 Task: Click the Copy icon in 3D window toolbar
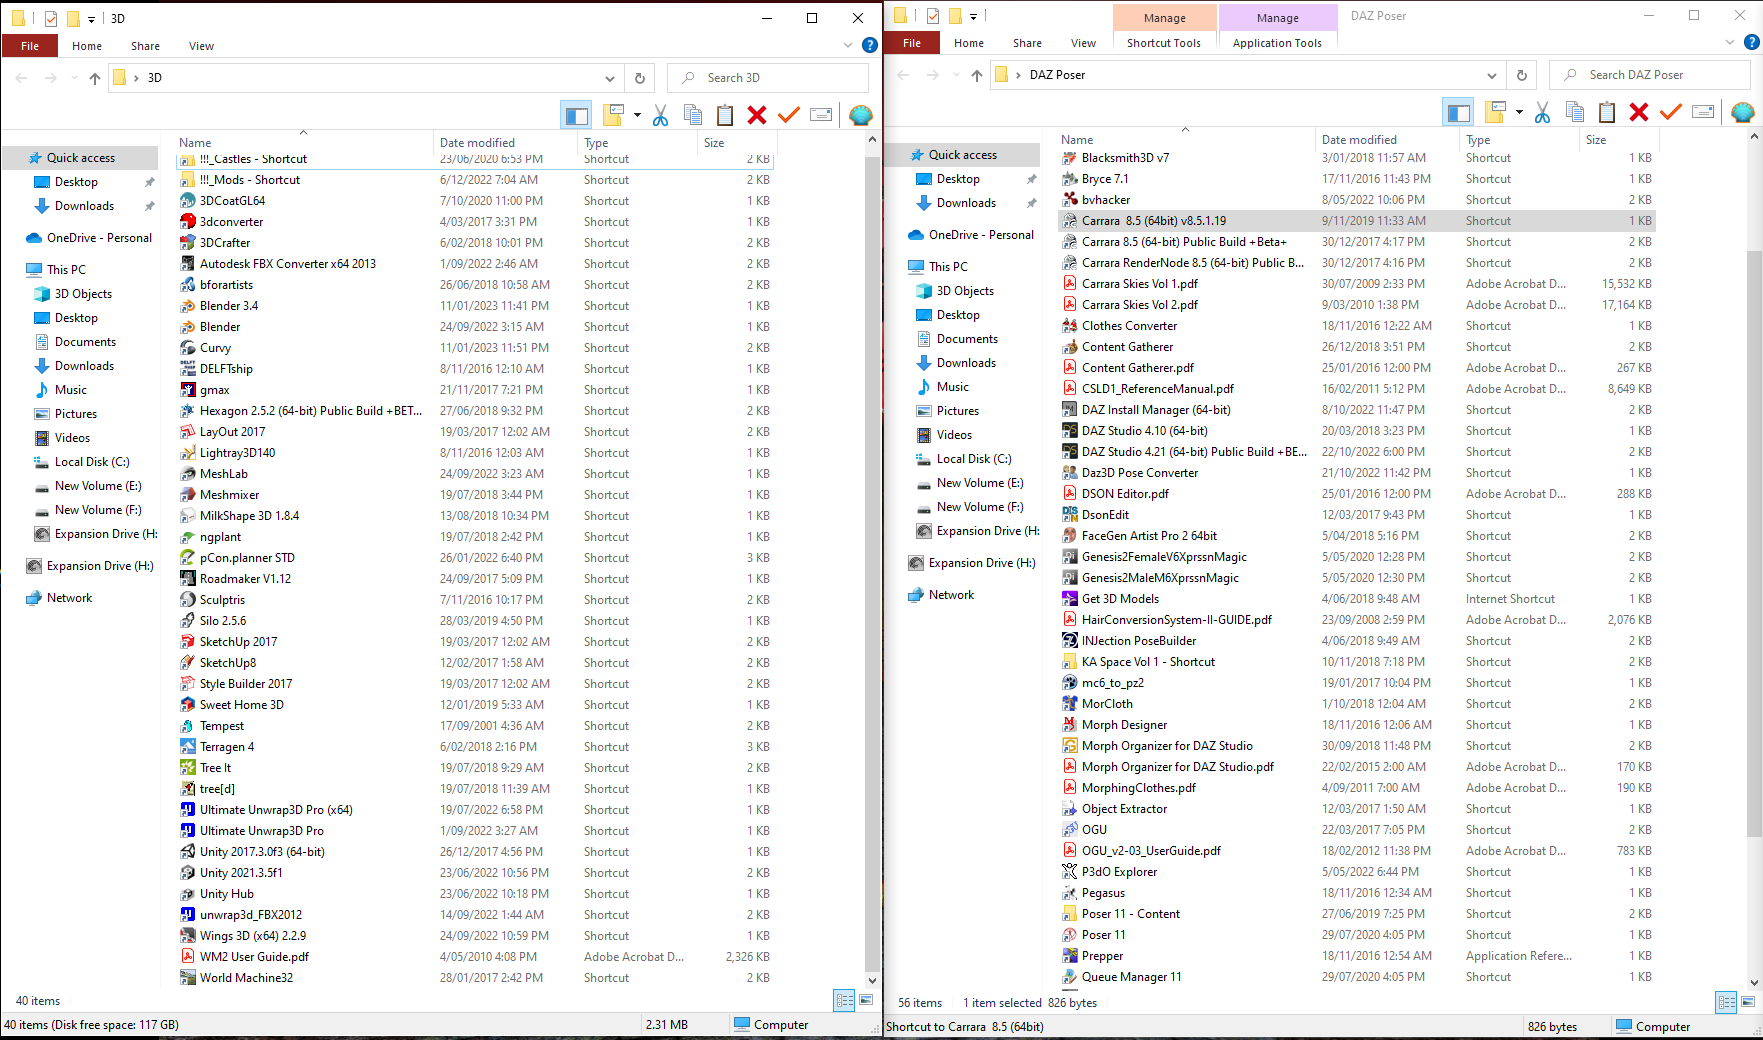(x=692, y=115)
